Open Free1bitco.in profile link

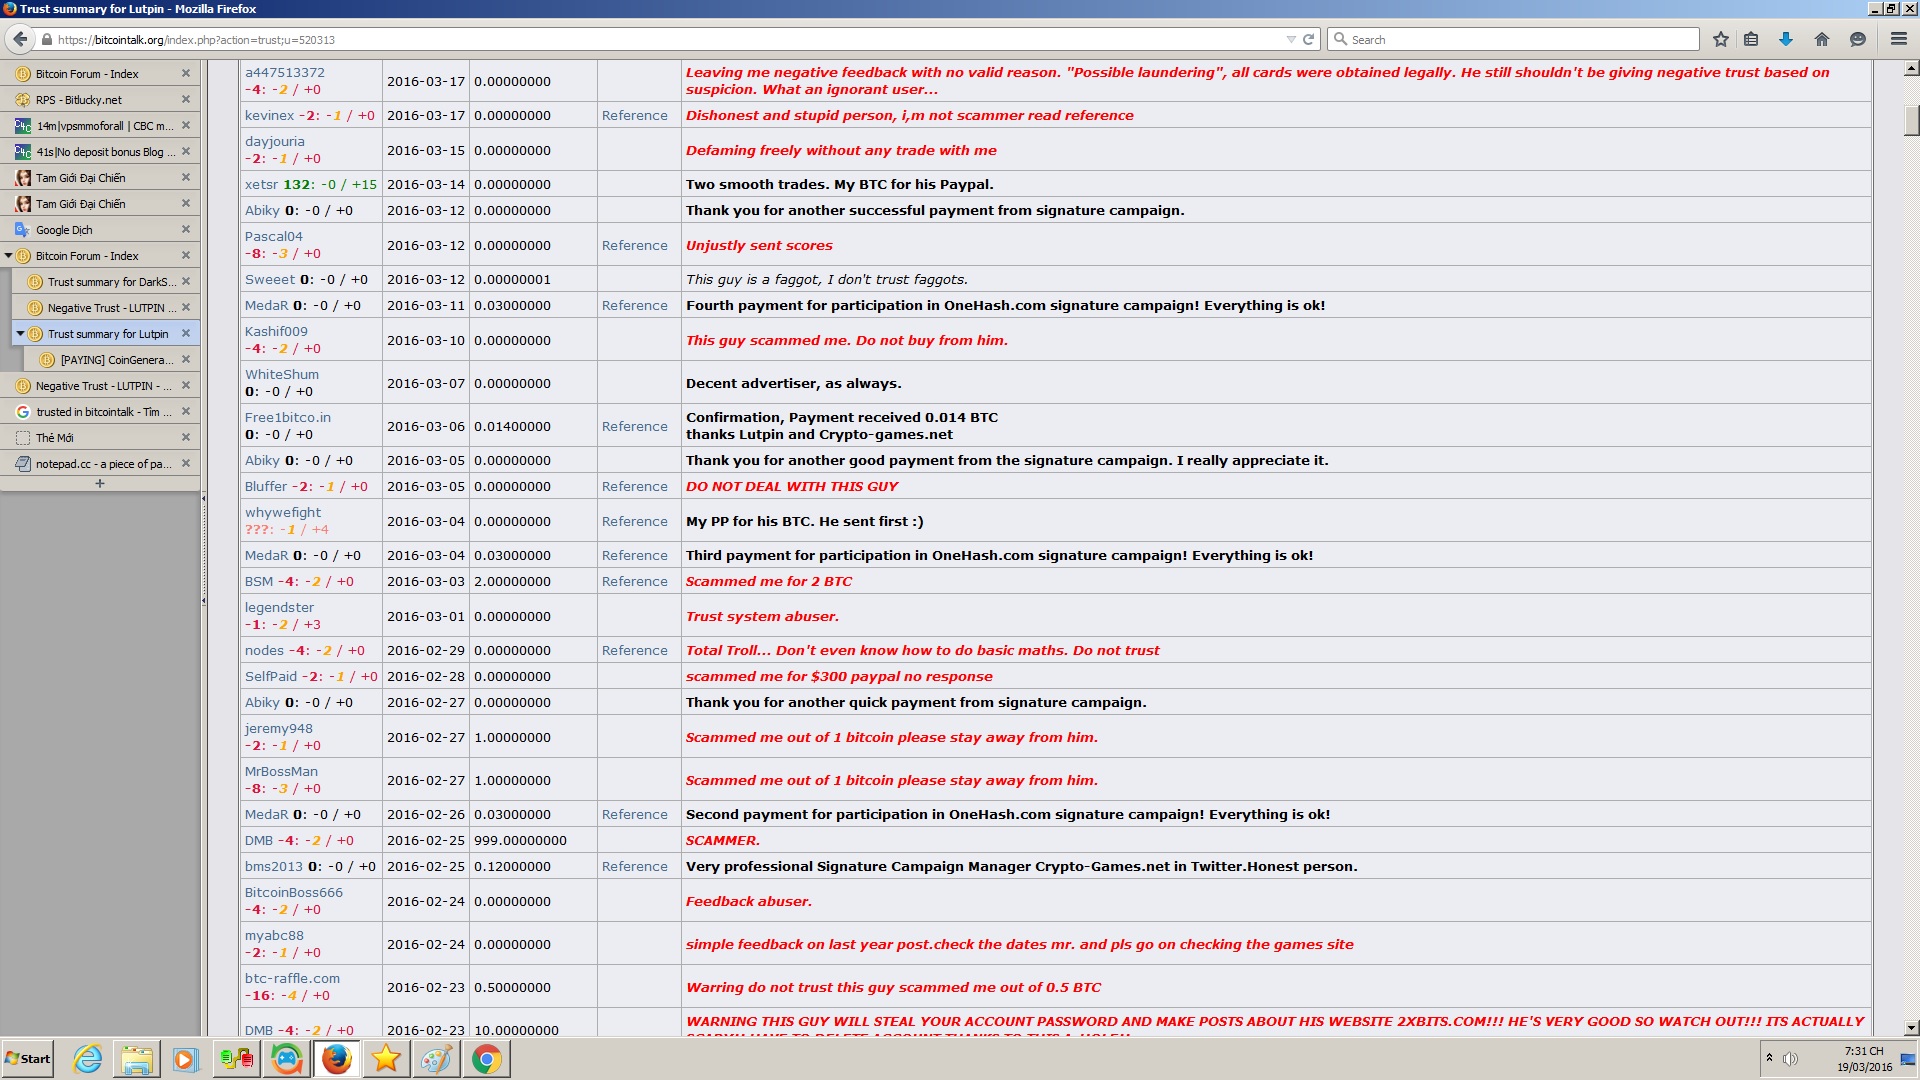[x=288, y=418]
